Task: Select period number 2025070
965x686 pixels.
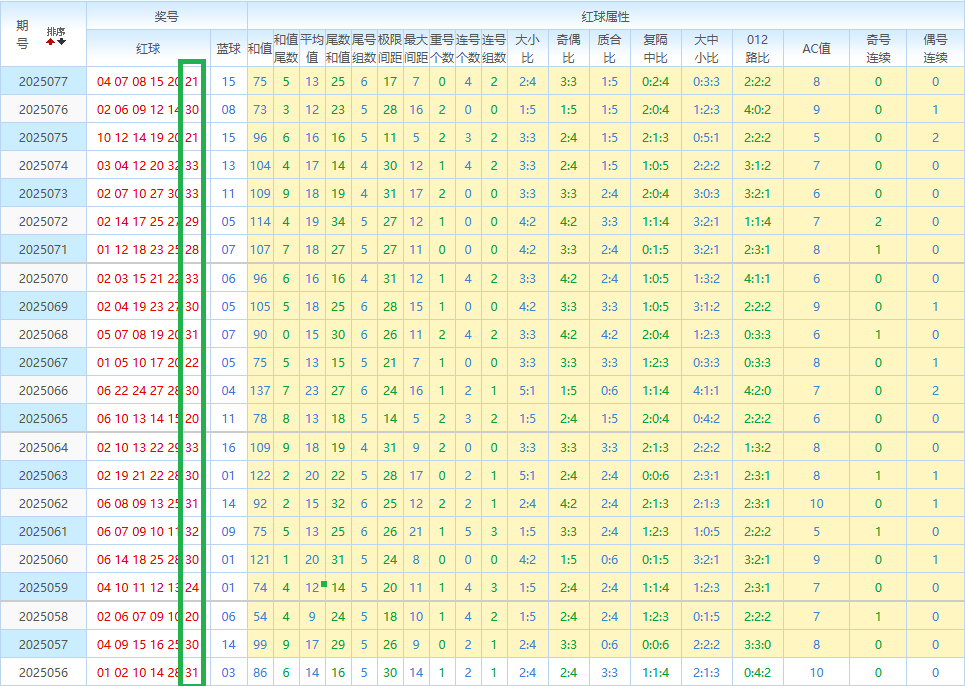Action: tap(43, 278)
